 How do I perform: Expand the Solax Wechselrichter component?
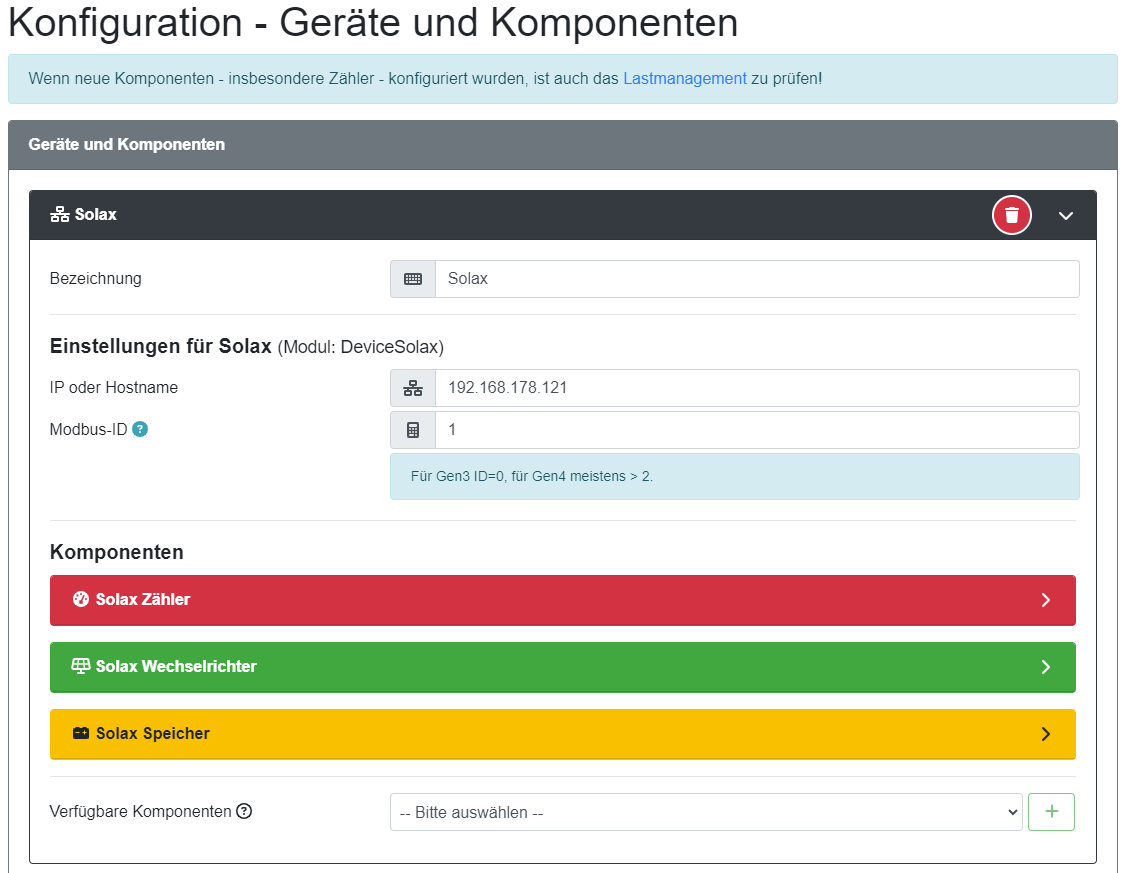[x=563, y=667]
